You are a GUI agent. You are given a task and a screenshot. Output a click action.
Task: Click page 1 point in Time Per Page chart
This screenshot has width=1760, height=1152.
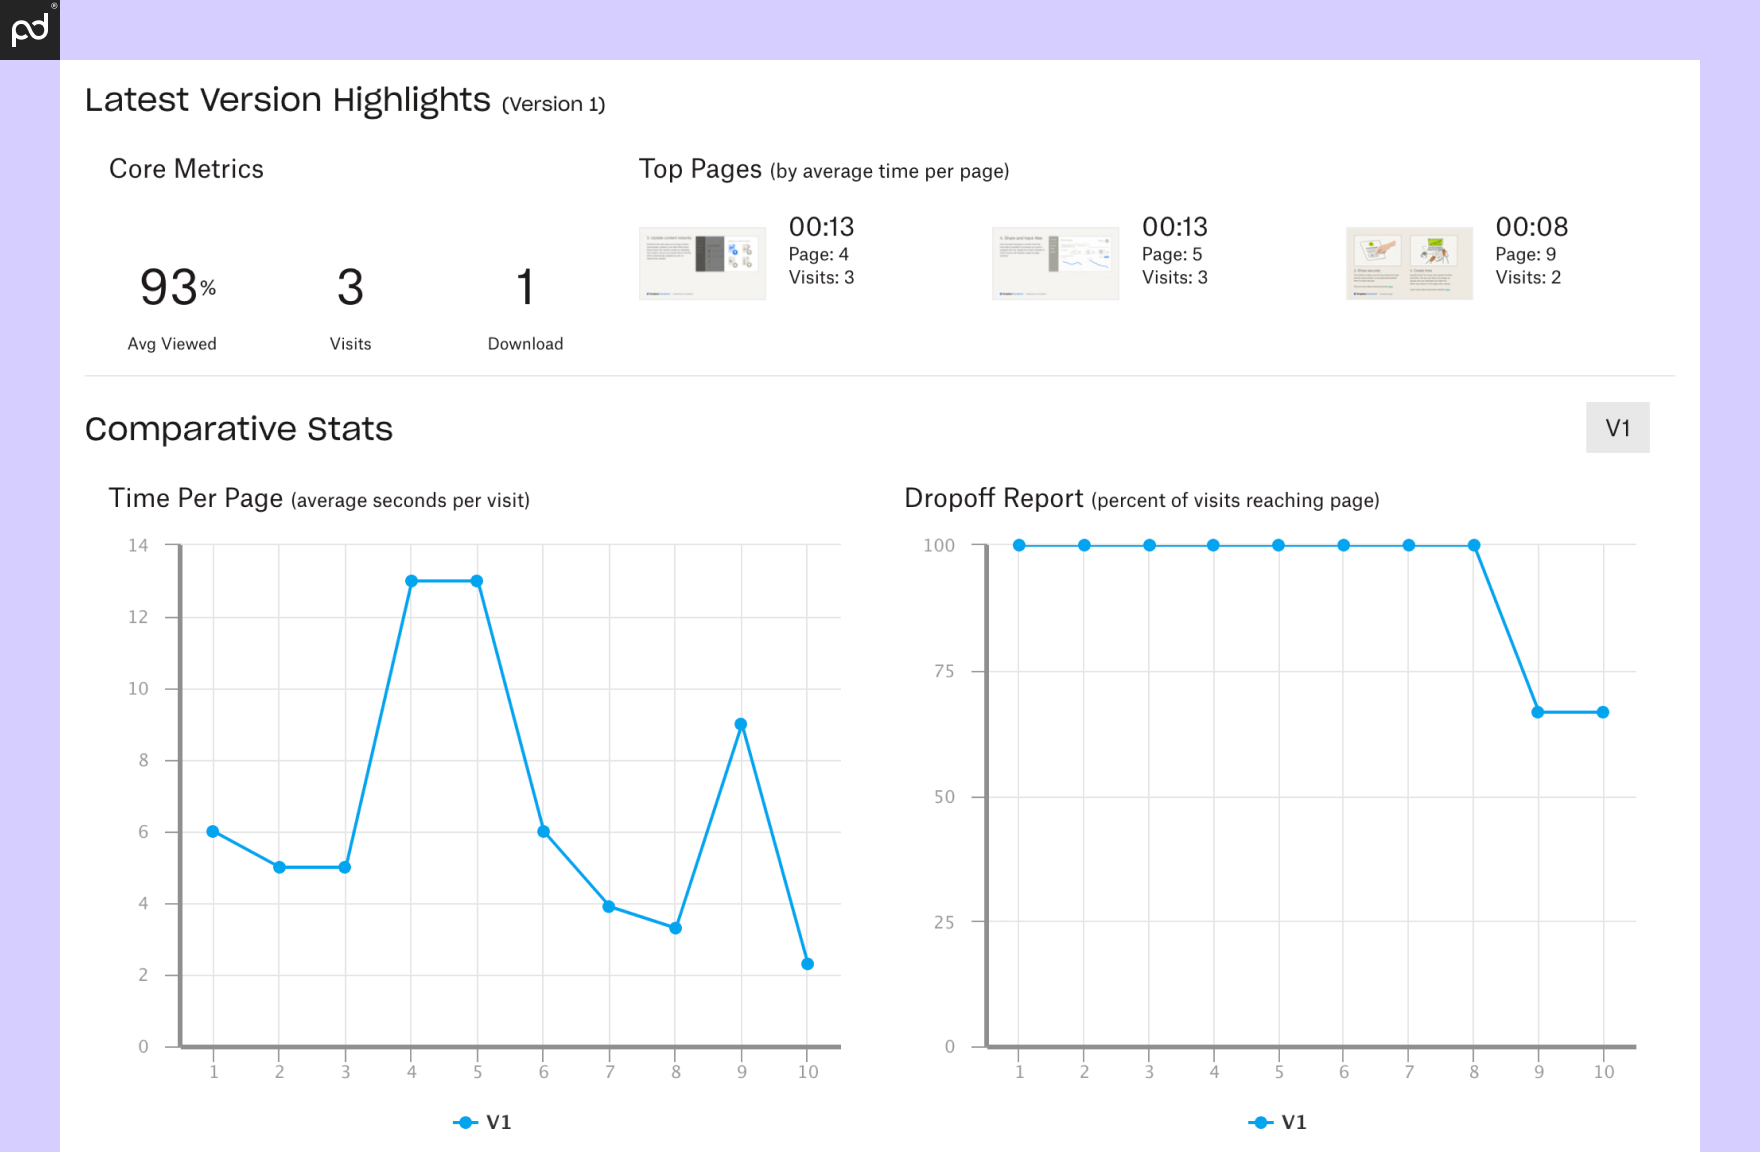pos(213,832)
